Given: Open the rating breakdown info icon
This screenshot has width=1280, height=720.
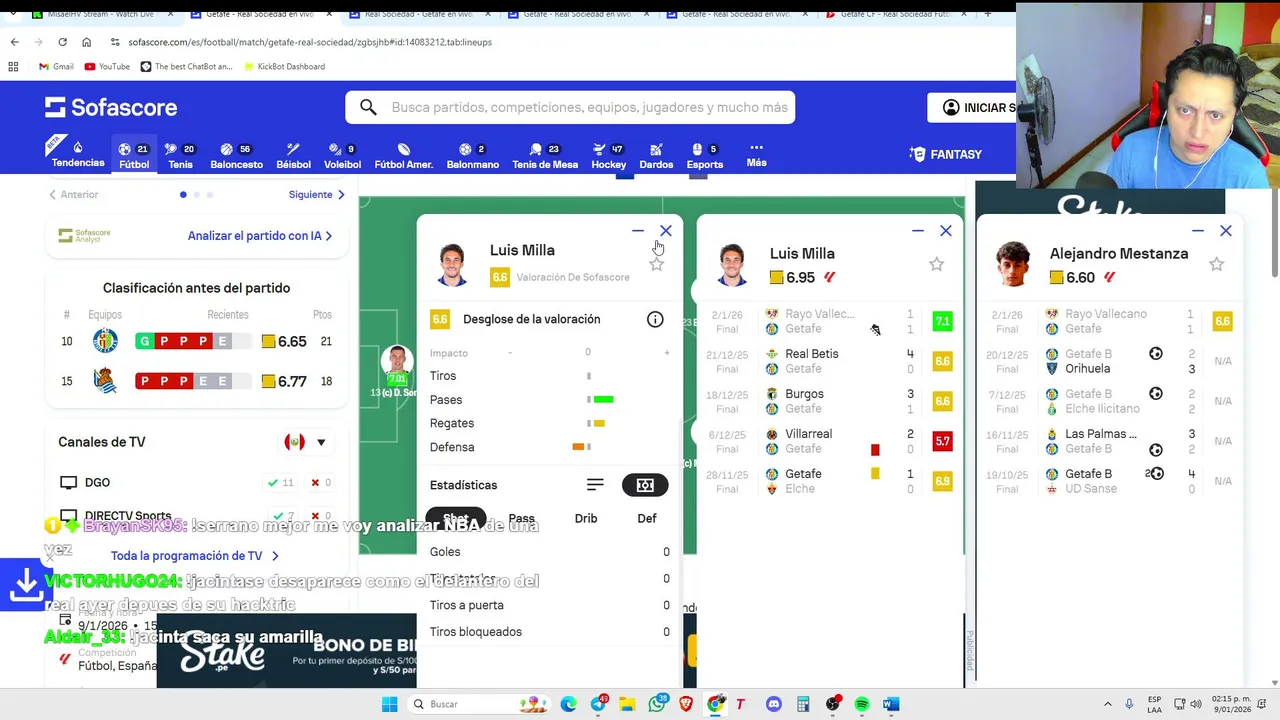Looking at the screenshot, I should (x=655, y=319).
